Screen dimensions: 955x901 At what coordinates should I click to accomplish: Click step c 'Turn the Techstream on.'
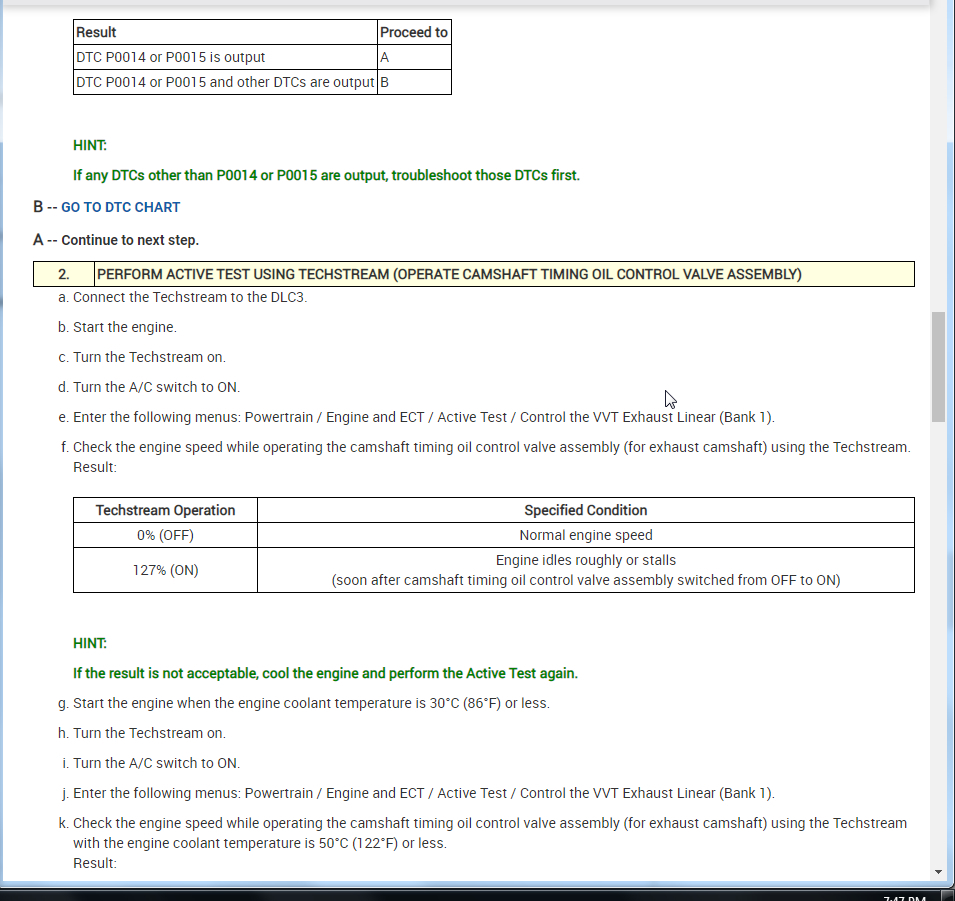149,357
